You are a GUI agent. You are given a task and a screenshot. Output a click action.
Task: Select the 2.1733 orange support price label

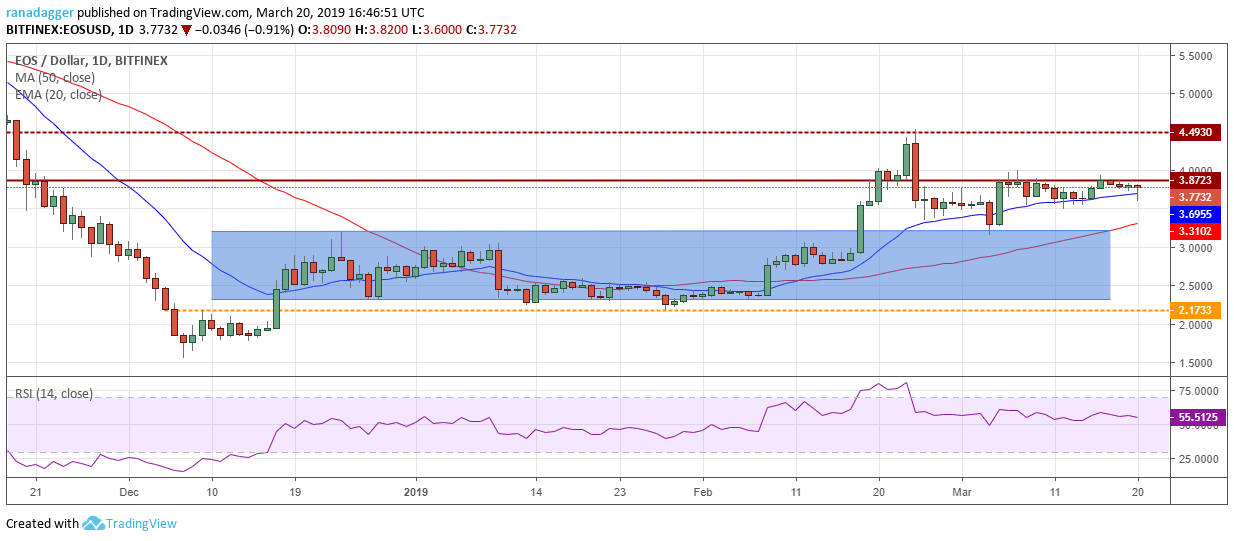pyautogui.click(x=1195, y=310)
